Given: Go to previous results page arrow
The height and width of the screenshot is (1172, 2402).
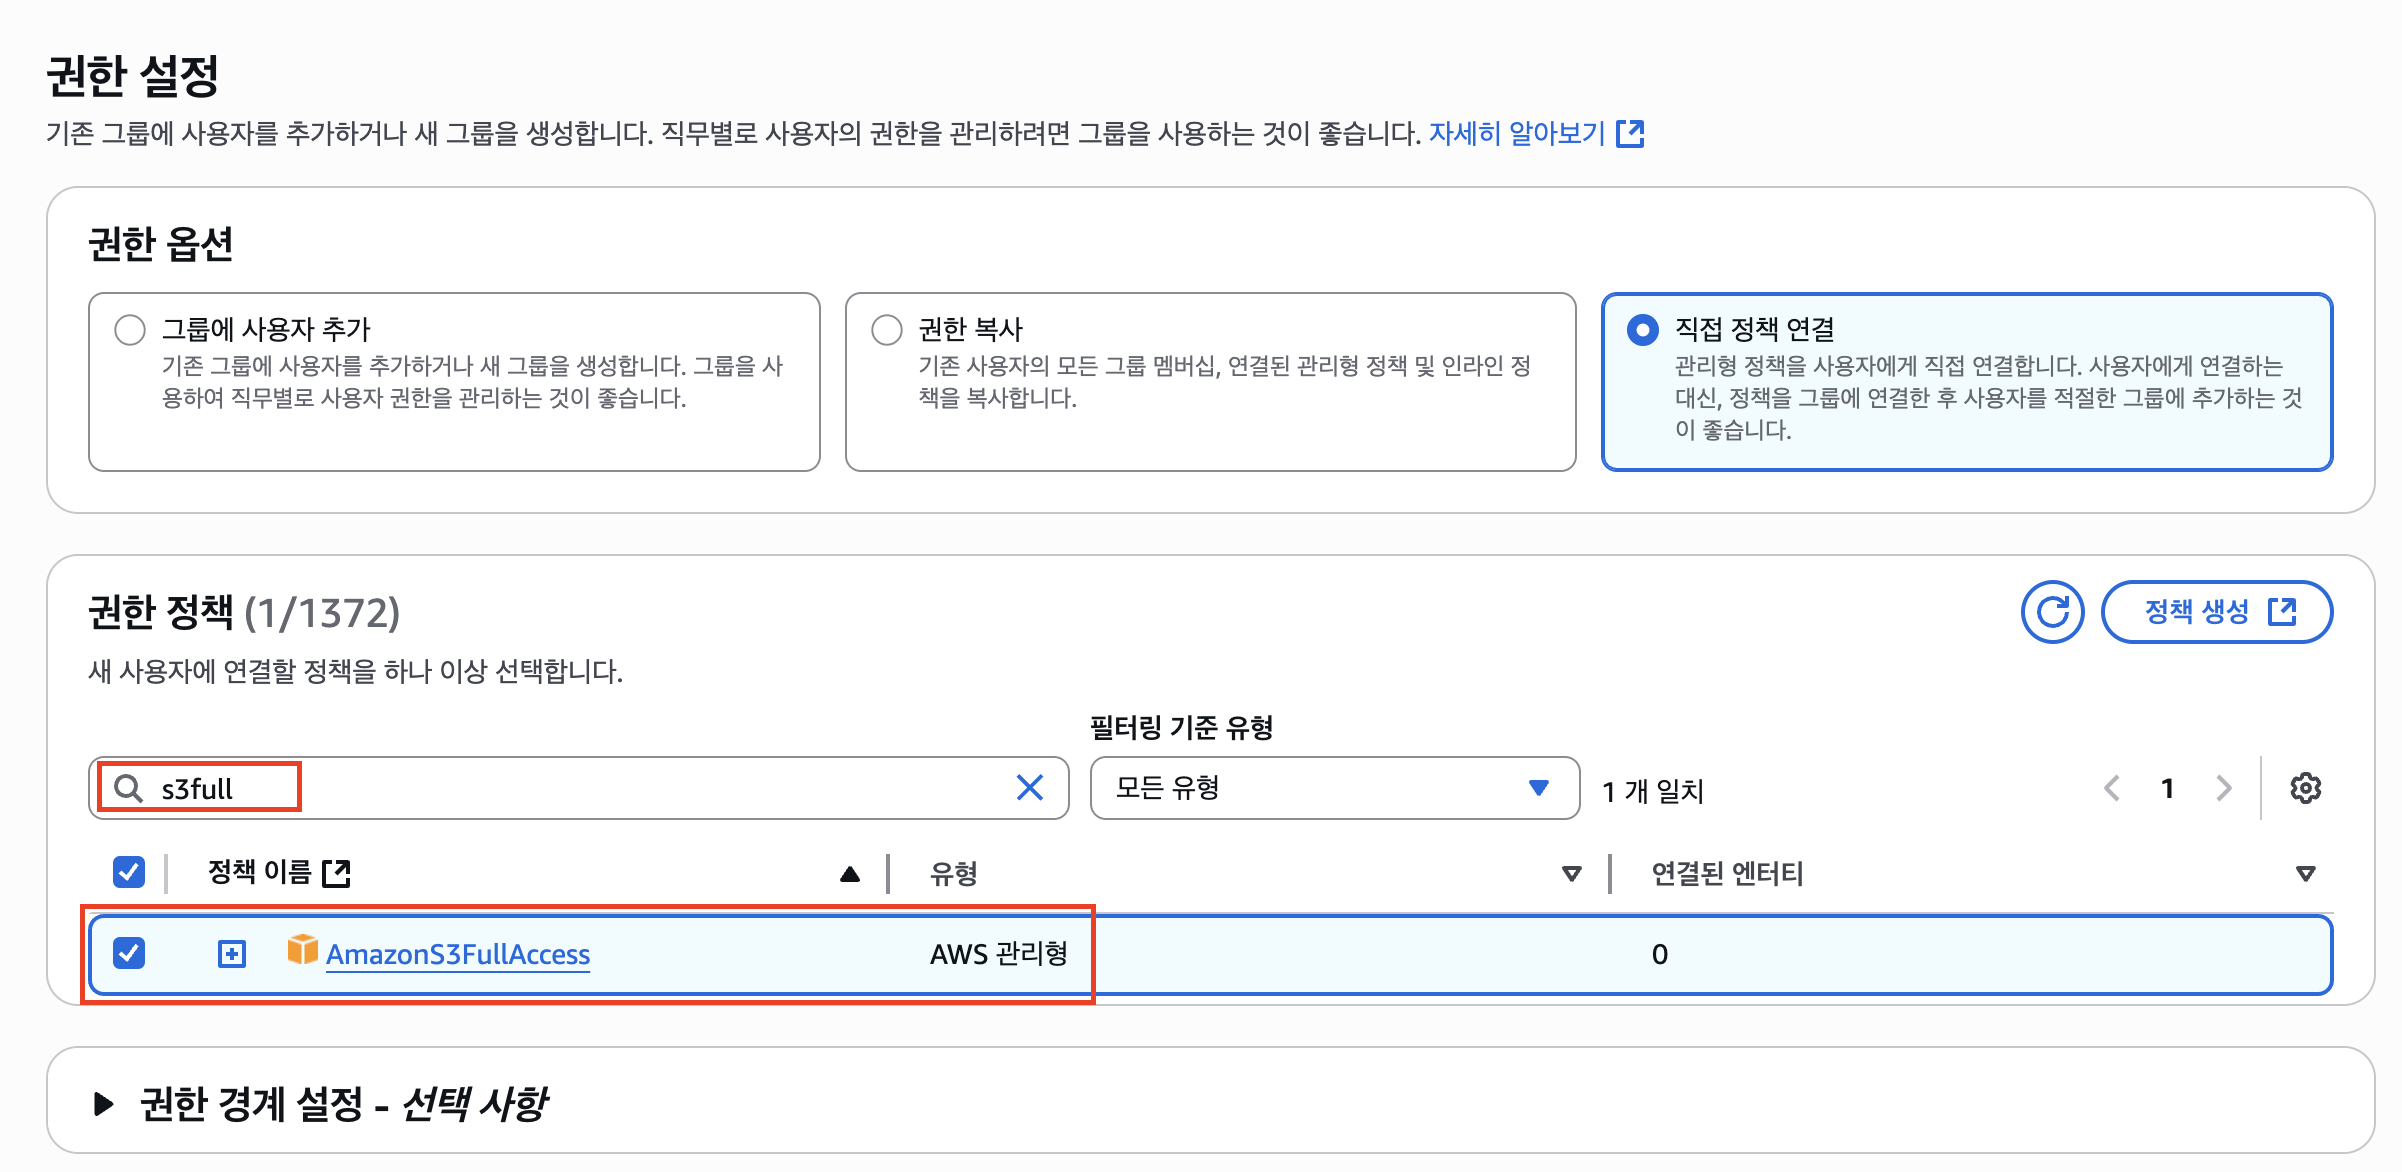Looking at the screenshot, I should 2112,788.
